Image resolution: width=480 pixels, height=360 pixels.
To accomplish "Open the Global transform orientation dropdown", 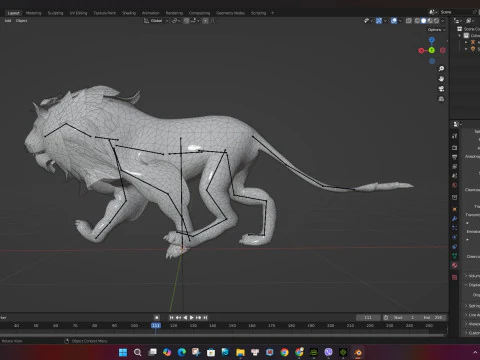I will point(156,21).
